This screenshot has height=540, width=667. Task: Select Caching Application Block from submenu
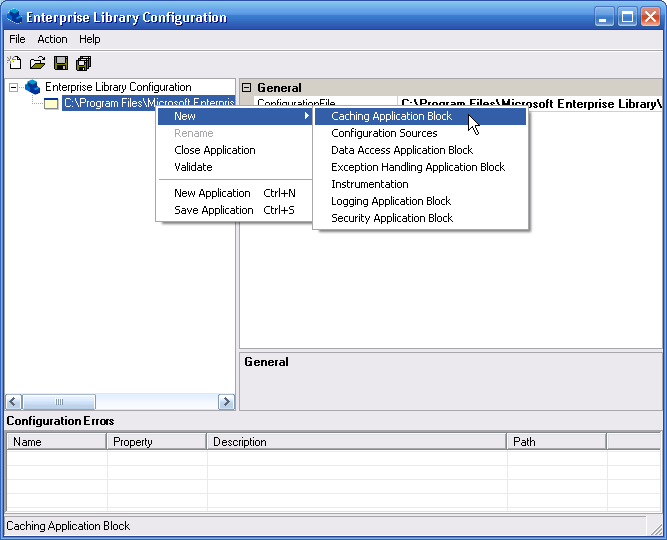click(391, 116)
